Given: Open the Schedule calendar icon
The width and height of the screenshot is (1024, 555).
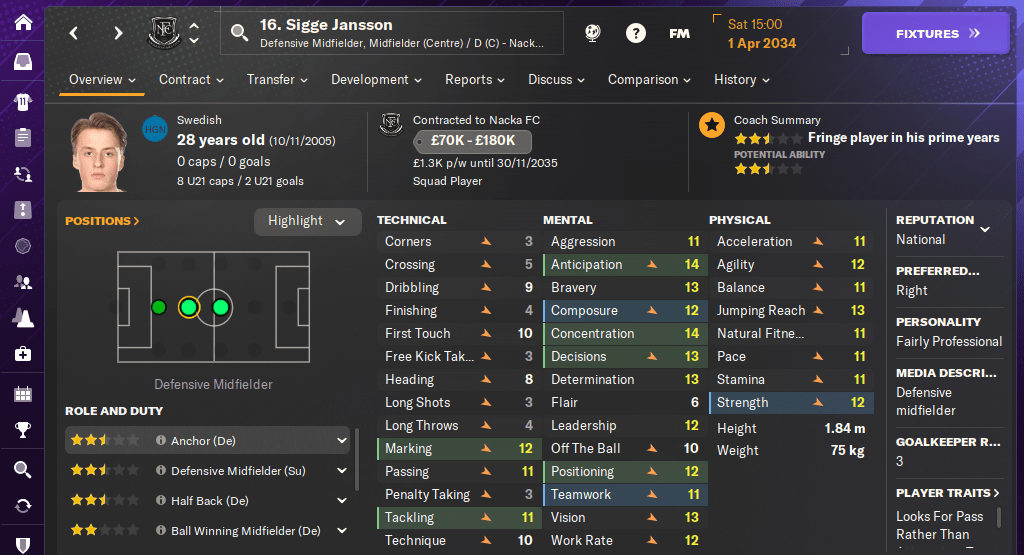Looking at the screenshot, I should pos(22,393).
